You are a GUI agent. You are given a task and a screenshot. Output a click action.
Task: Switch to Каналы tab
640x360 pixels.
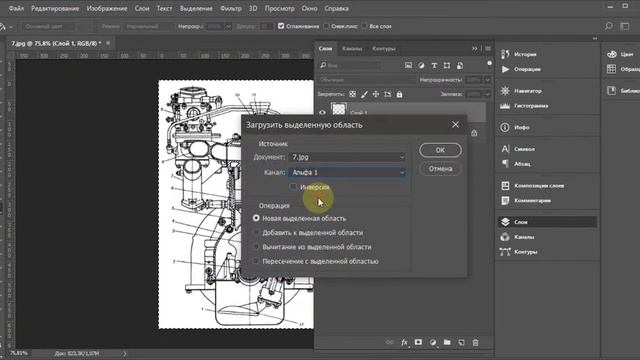coord(352,49)
